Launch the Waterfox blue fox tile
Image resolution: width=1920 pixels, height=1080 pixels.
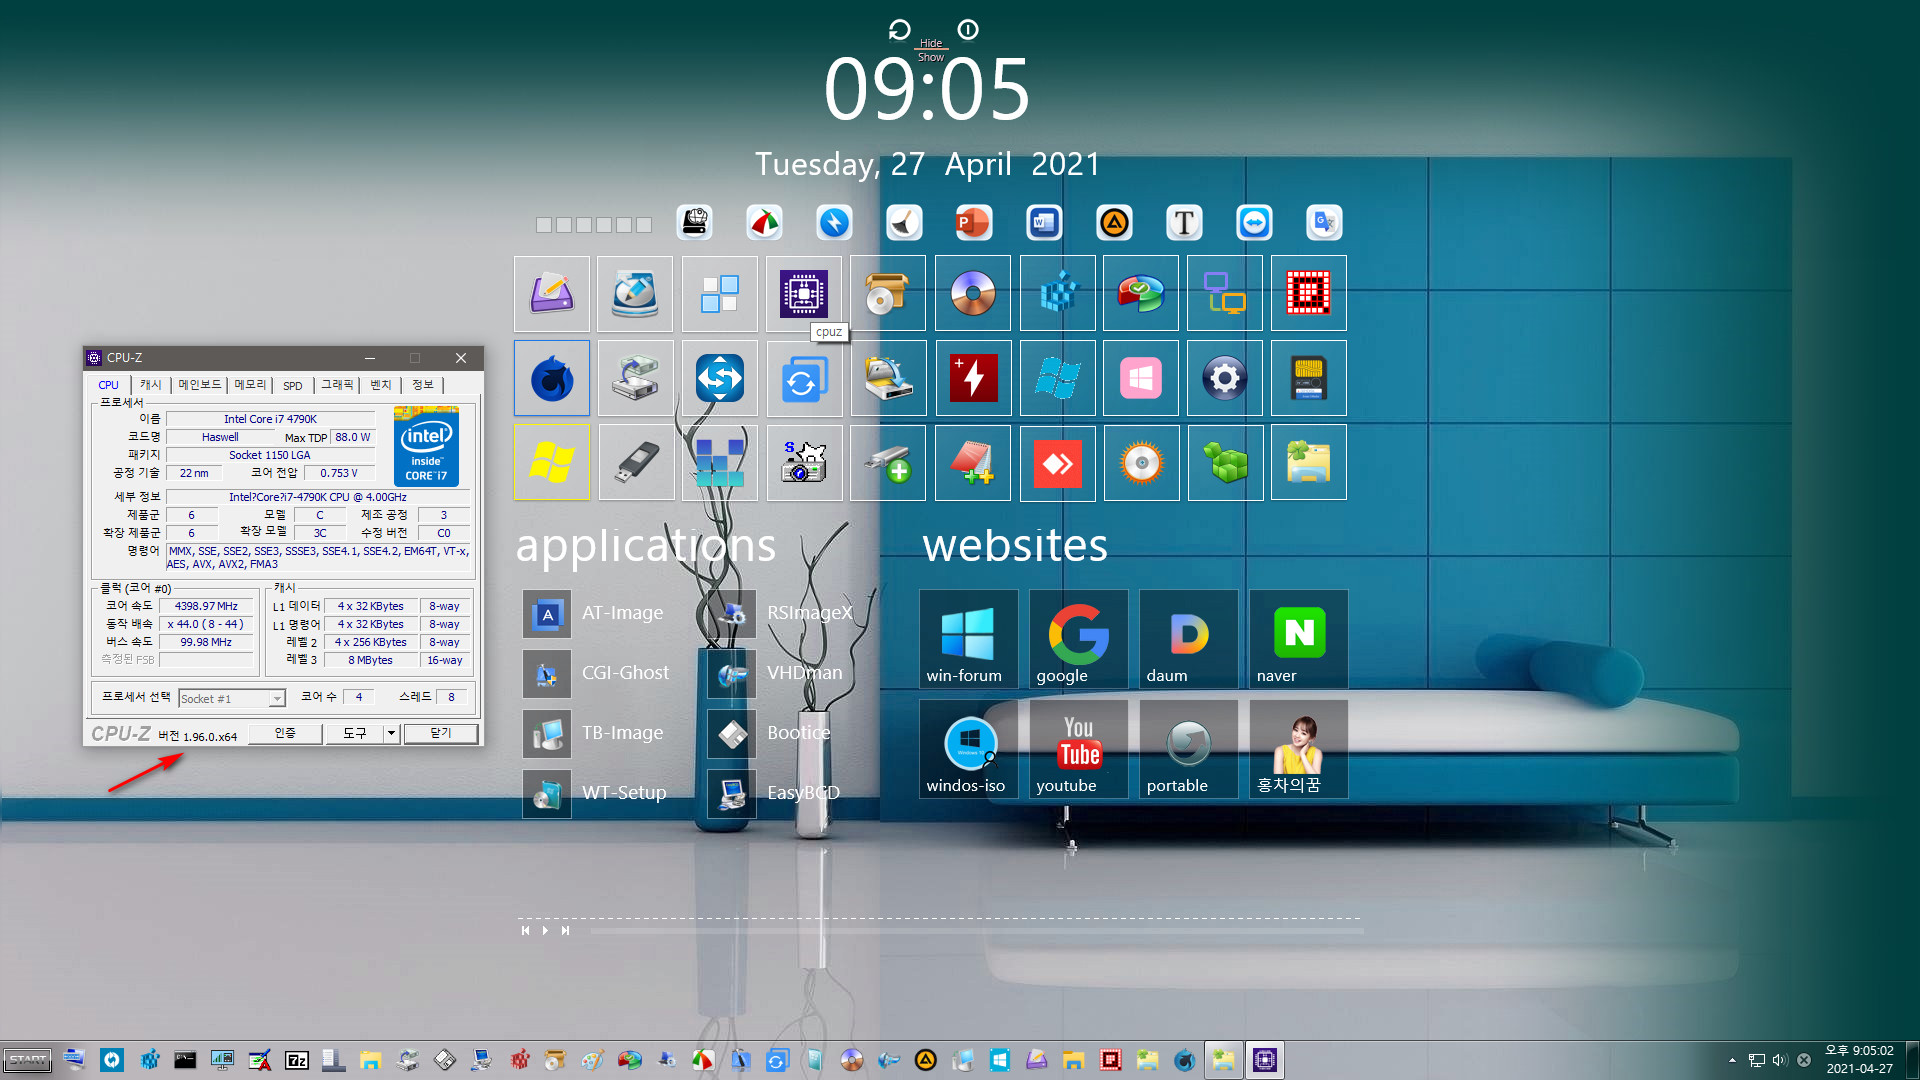(x=552, y=378)
